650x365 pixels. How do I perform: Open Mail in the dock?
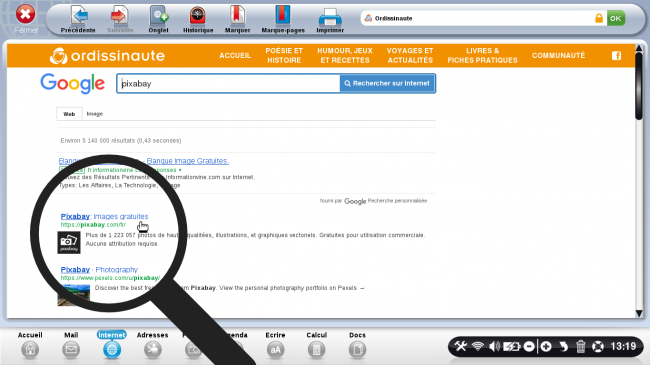71,345
